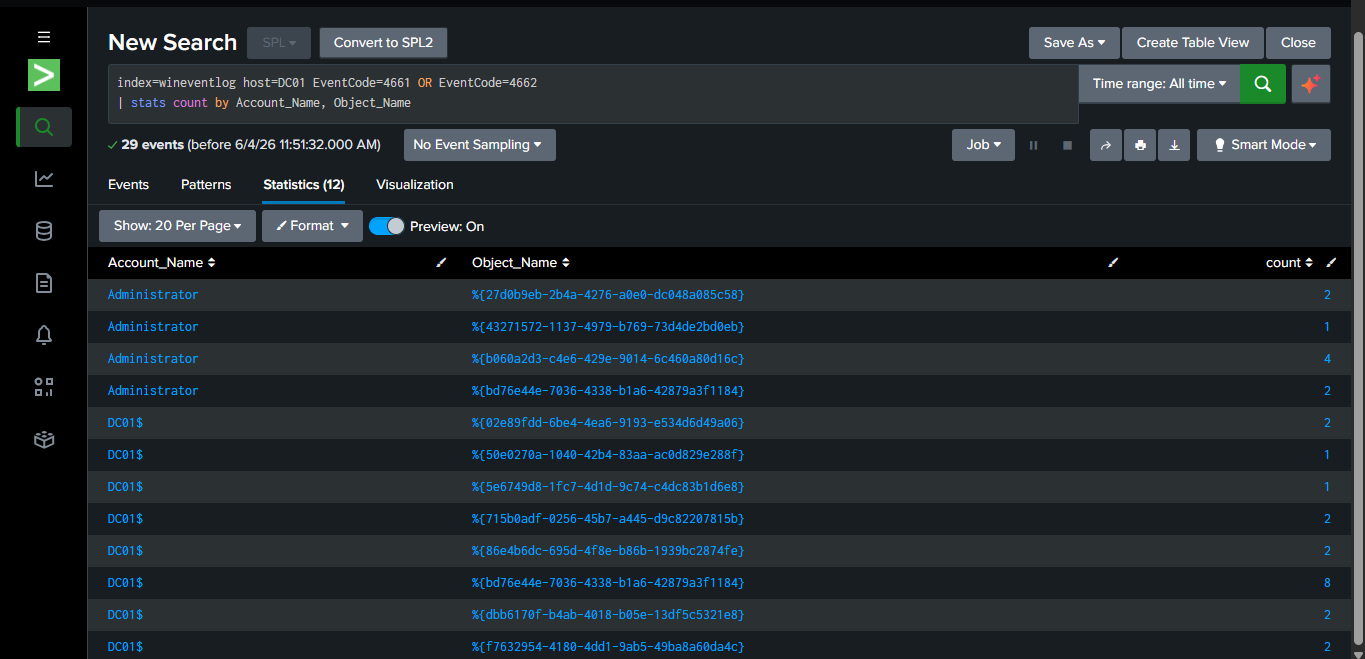The width and height of the screenshot is (1365, 659).
Task: Click count 8 in DC01$ bd76e44e row
Action: 1327,583
